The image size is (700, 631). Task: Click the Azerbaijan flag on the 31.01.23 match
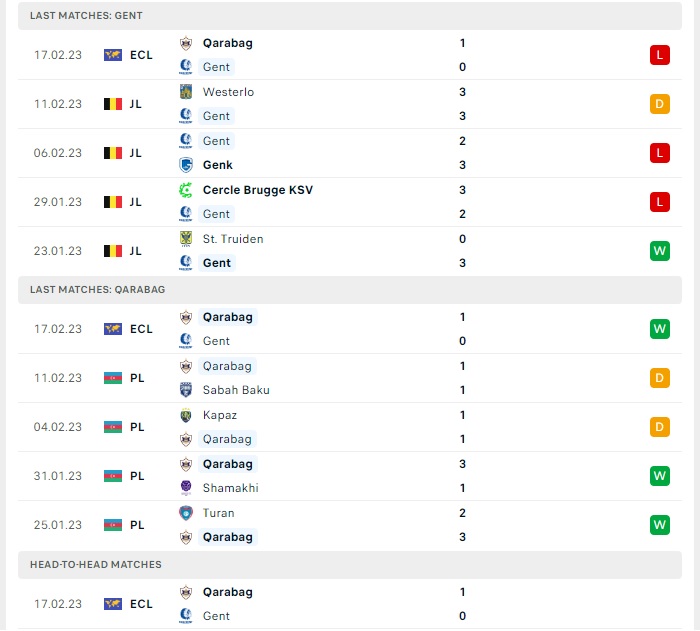(x=113, y=476)
